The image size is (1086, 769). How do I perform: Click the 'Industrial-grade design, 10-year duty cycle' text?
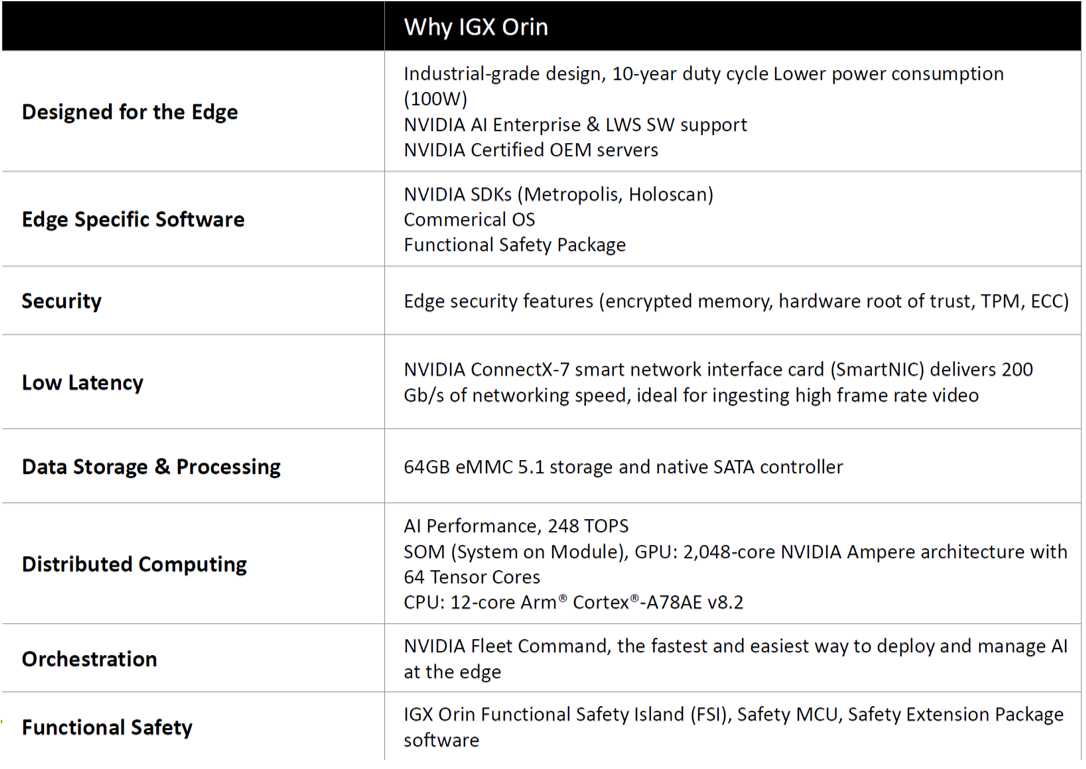pos(585,73)
